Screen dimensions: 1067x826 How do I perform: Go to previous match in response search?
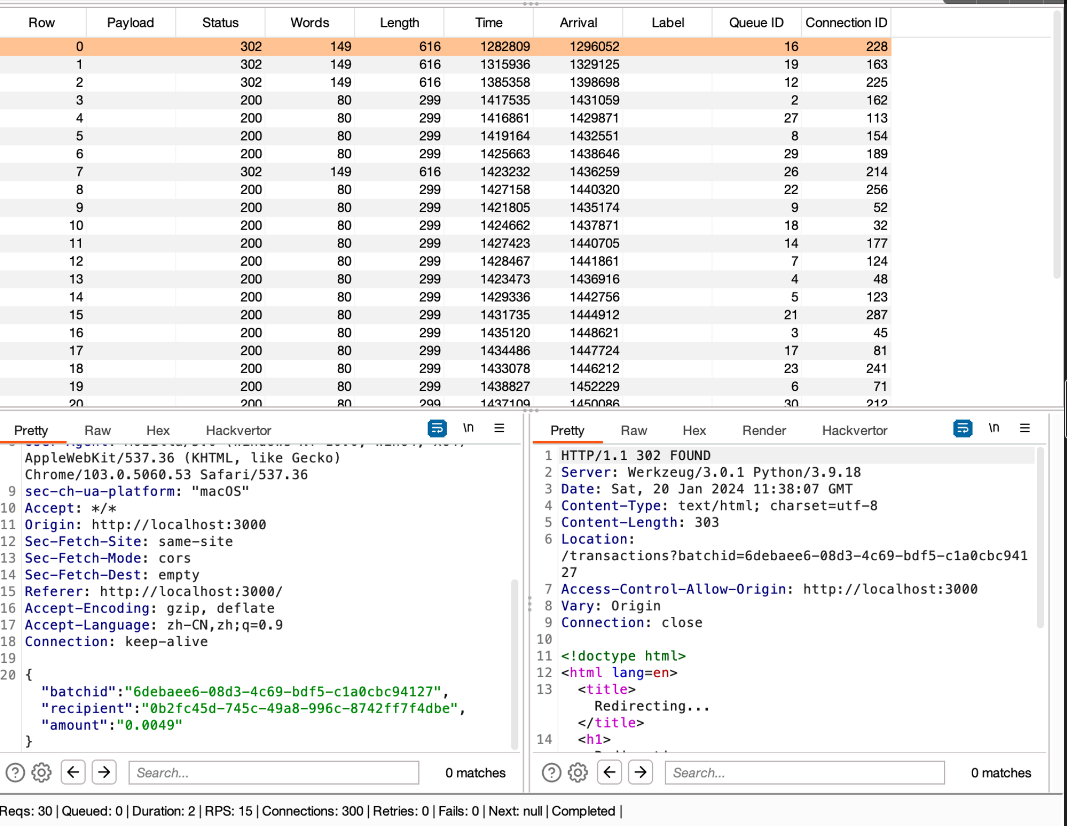pos(609,772)
